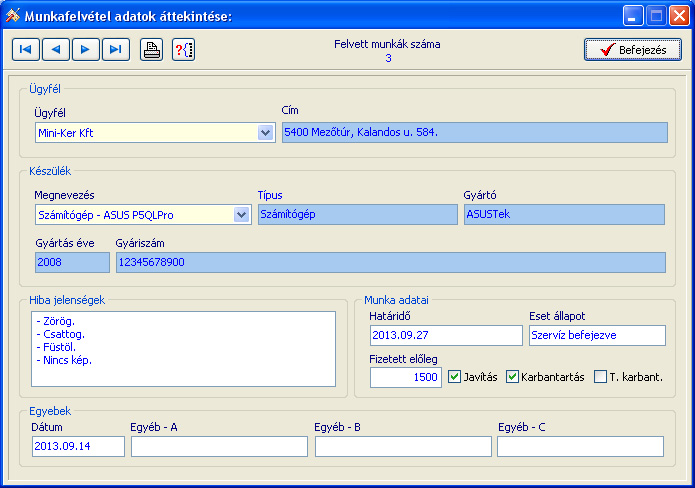Click the Egyéb - C input field
This screenshot has height=488, width=695.
[580, 446]
